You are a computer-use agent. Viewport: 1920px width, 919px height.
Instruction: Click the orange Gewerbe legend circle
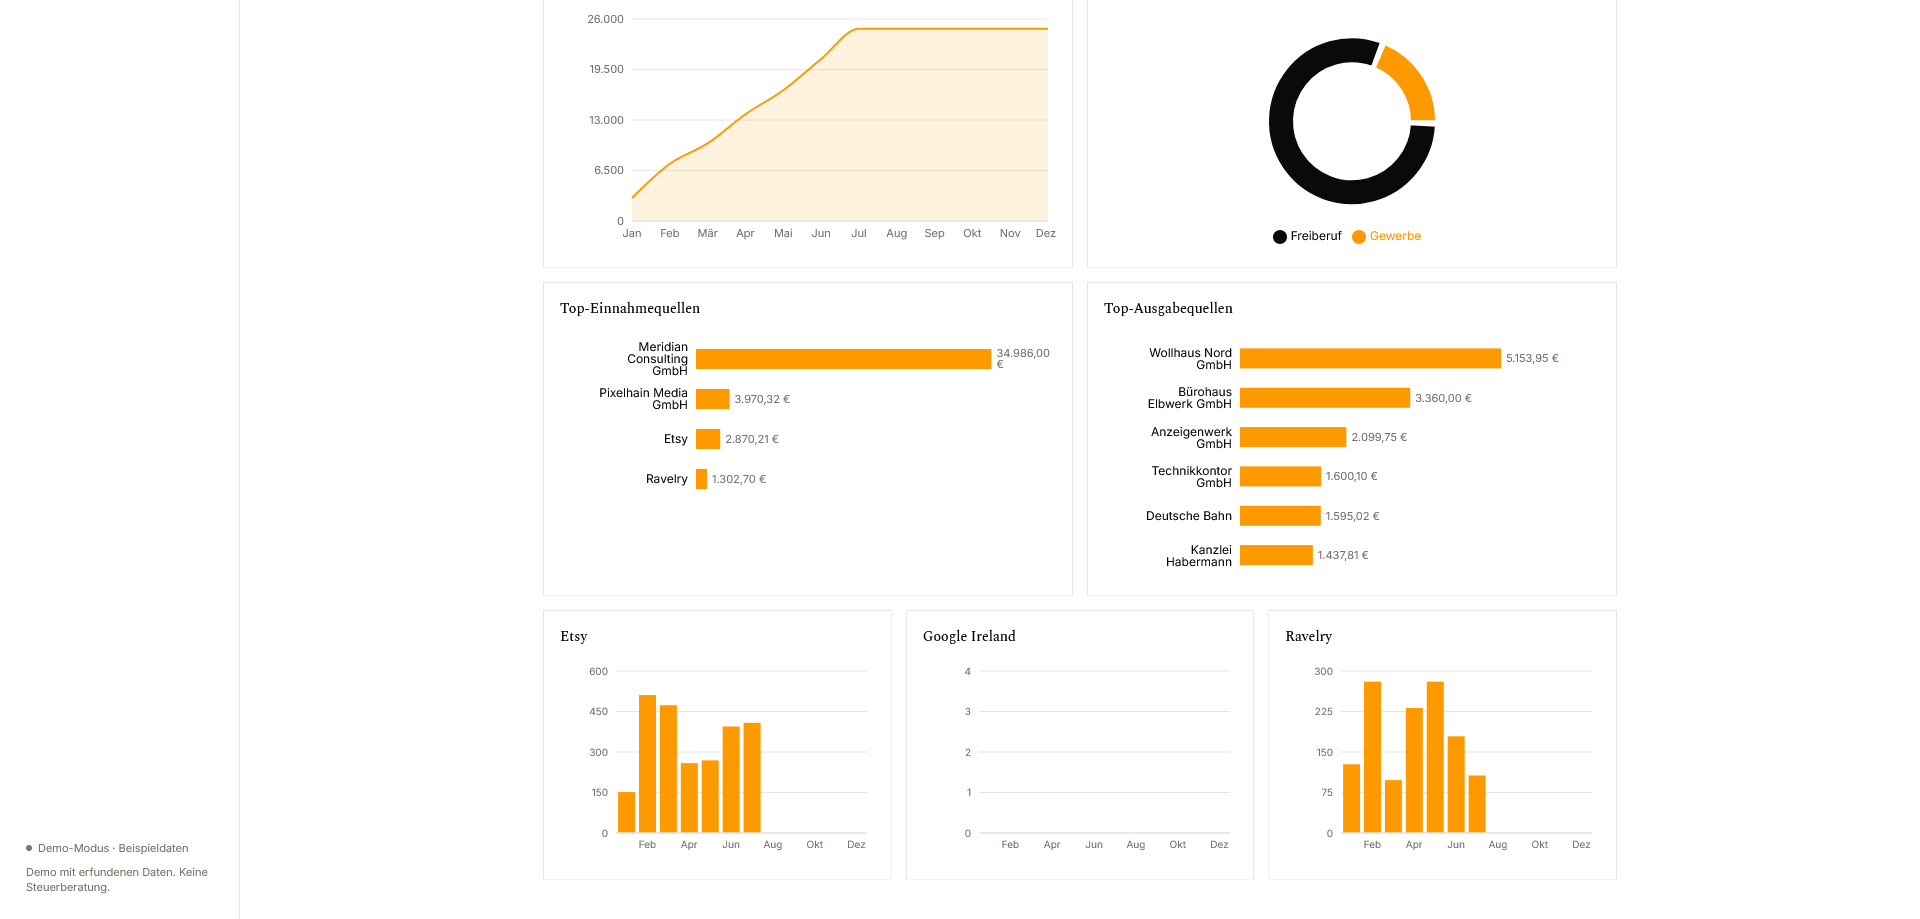pos(1359,237)
